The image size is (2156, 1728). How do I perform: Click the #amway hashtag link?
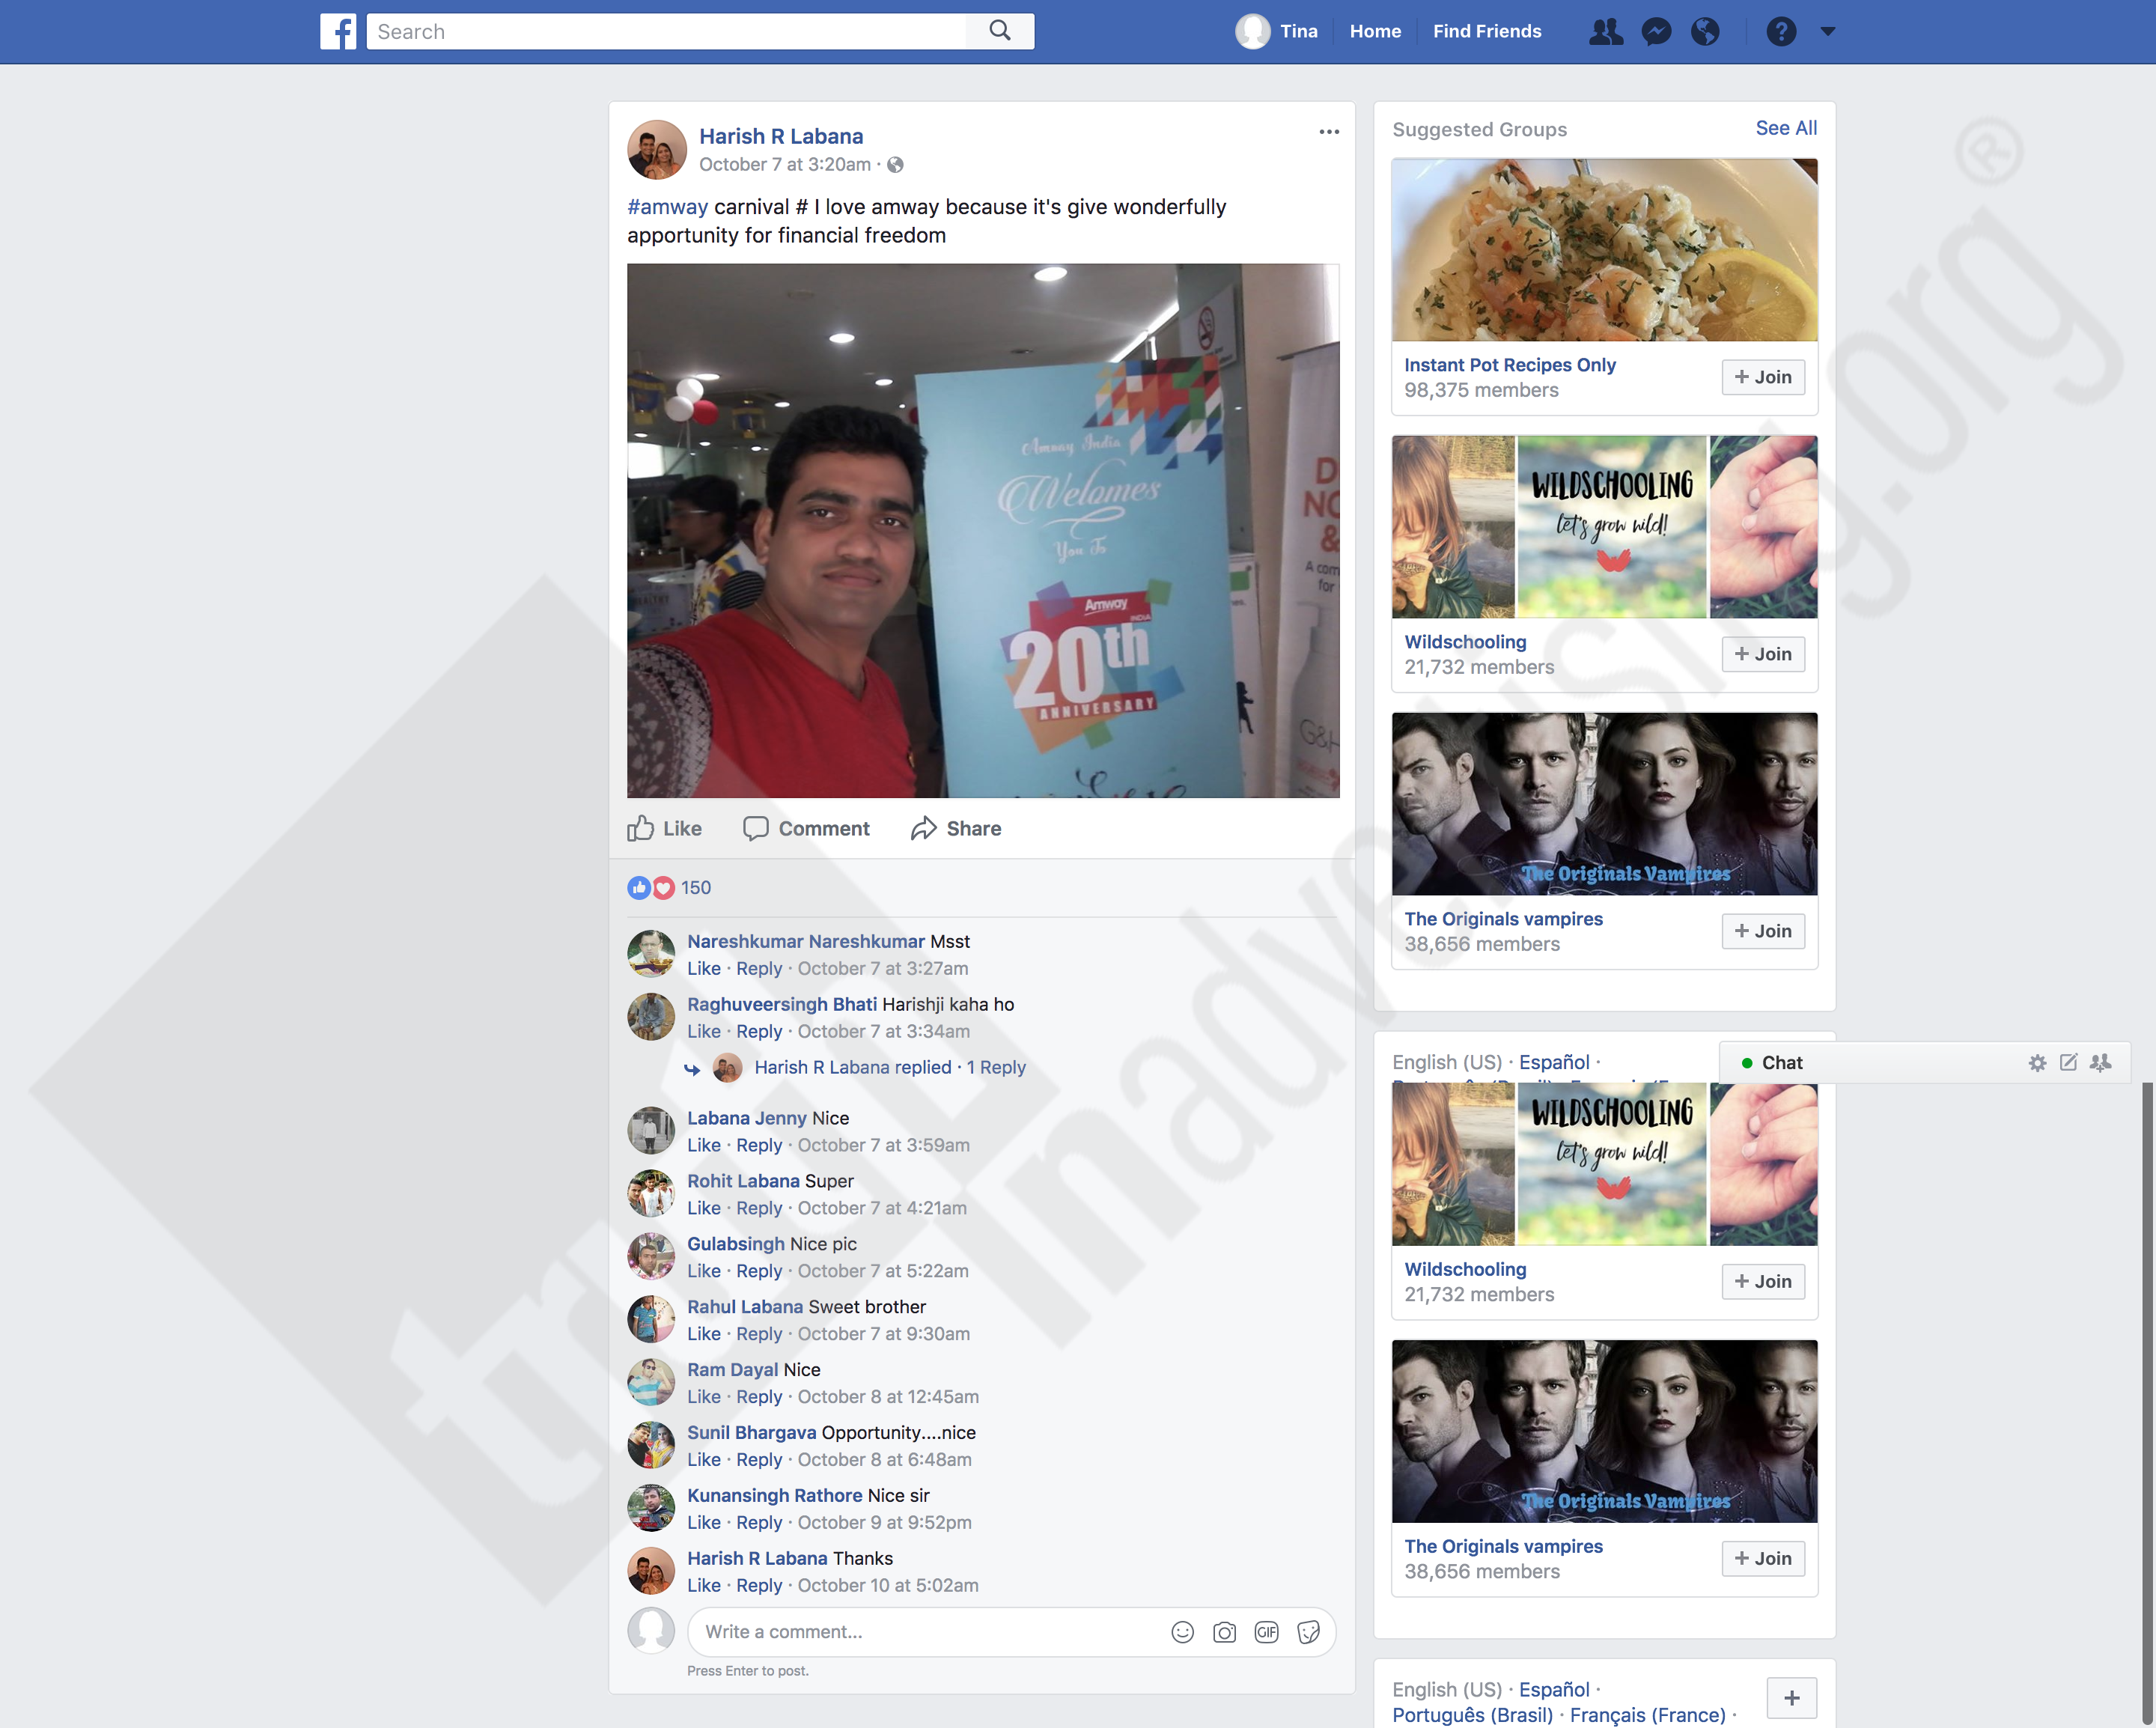(x=667, y=207)
